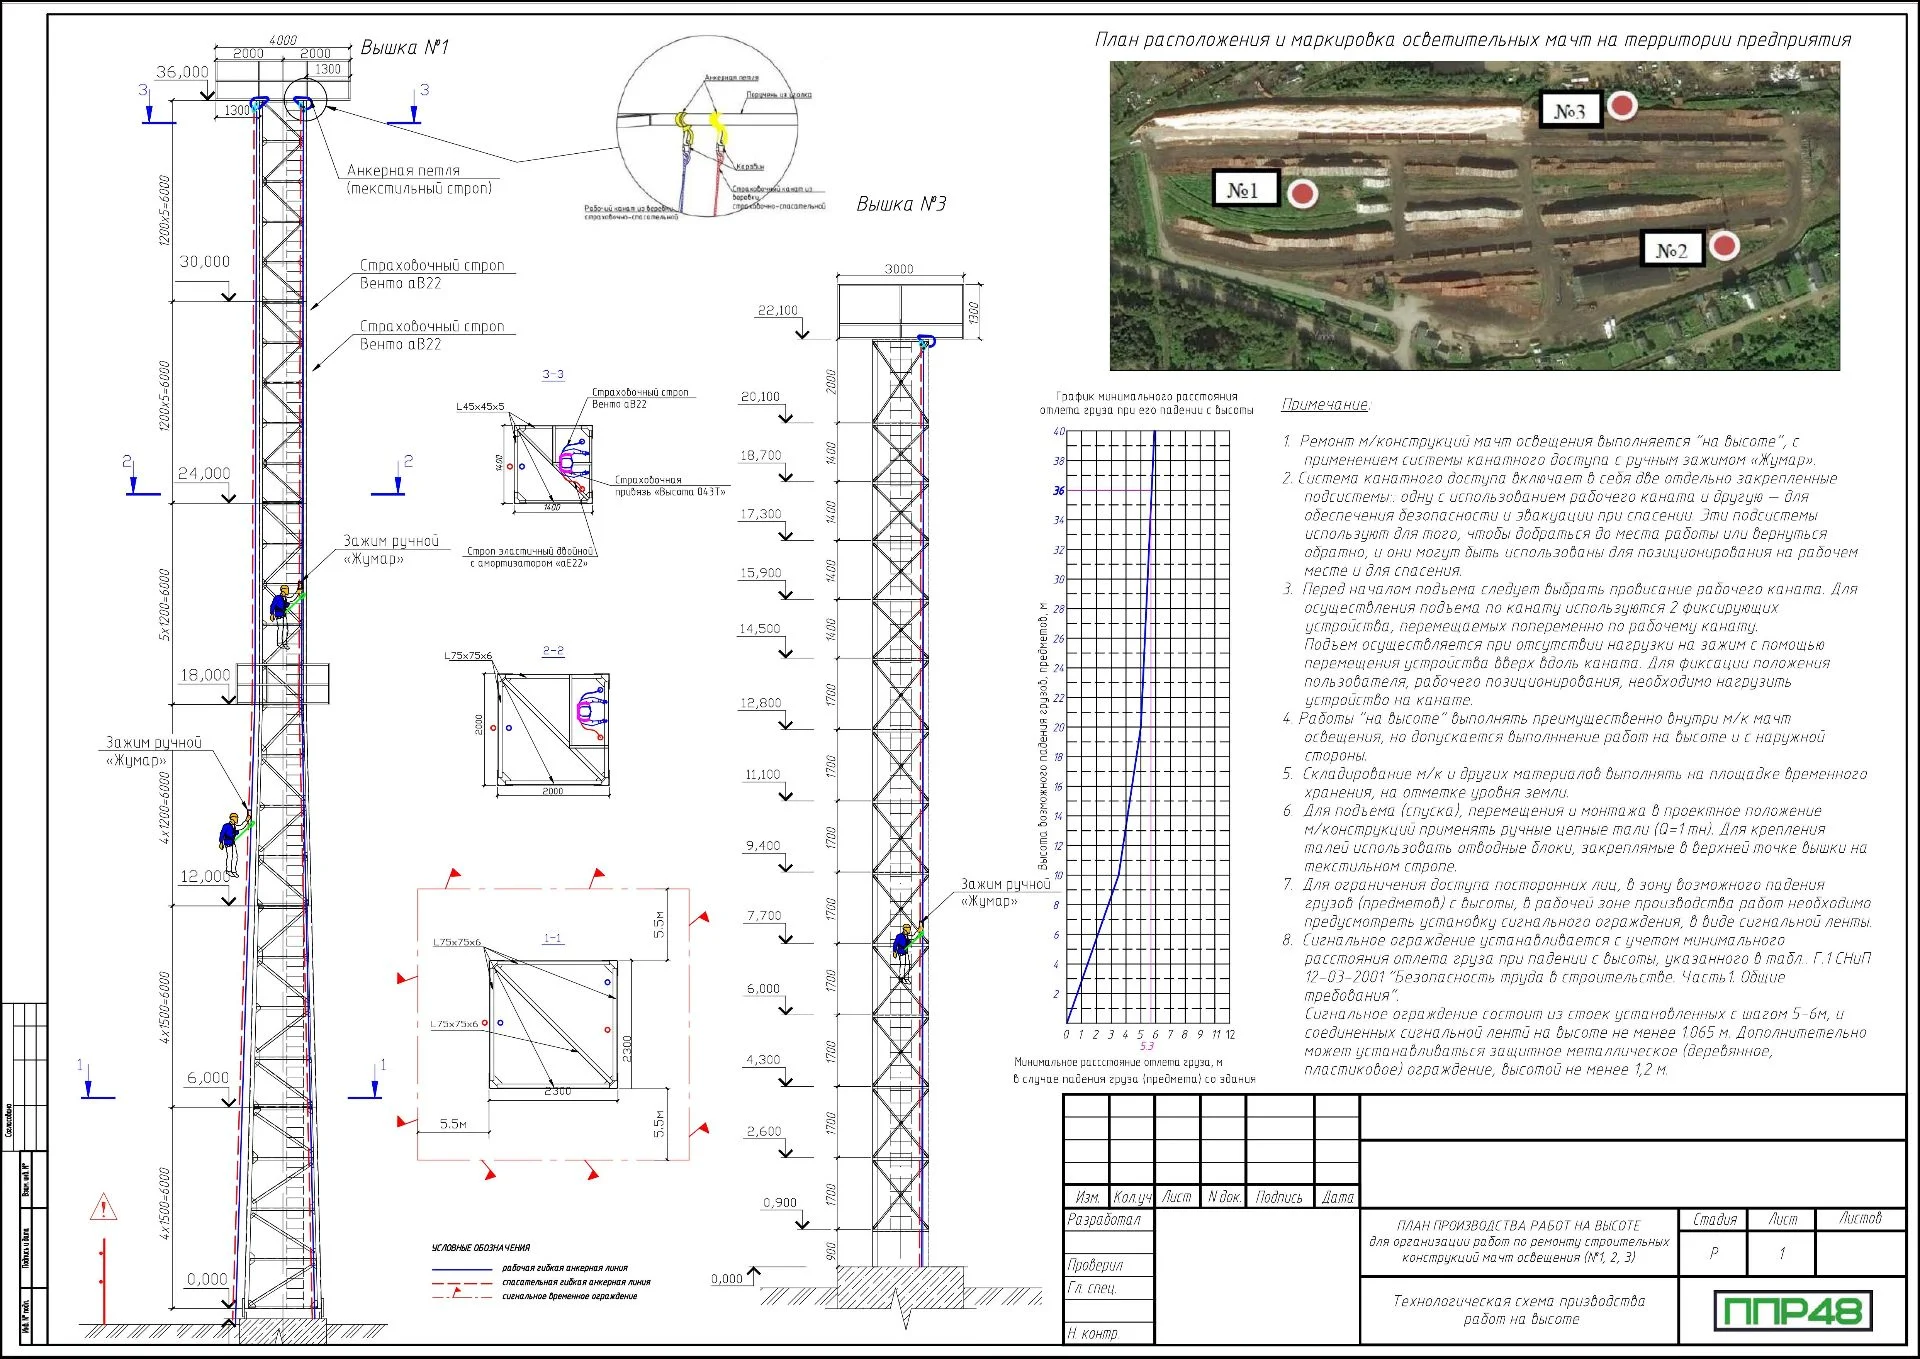Click the Вышка №3 title label

tap(900, 204)
